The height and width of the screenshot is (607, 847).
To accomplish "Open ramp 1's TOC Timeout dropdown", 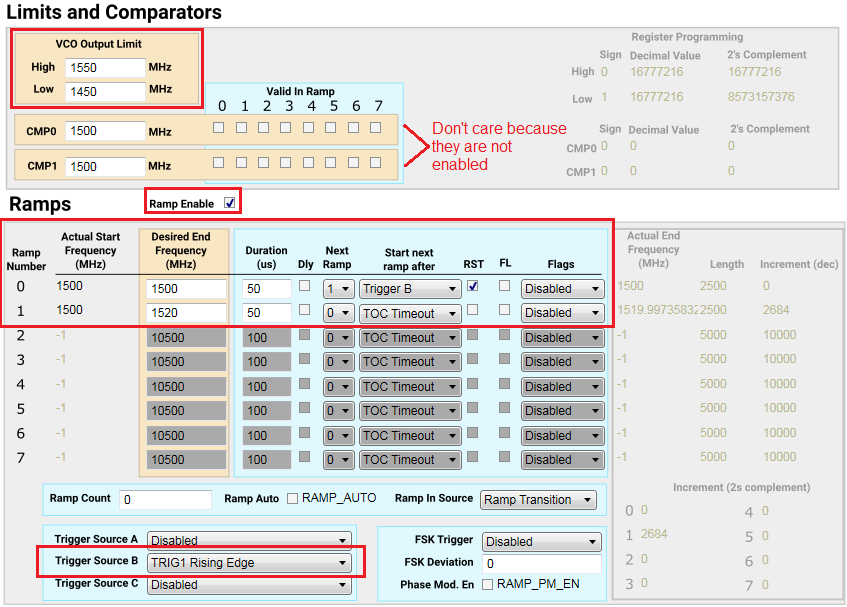I will (x=409, y=312).
